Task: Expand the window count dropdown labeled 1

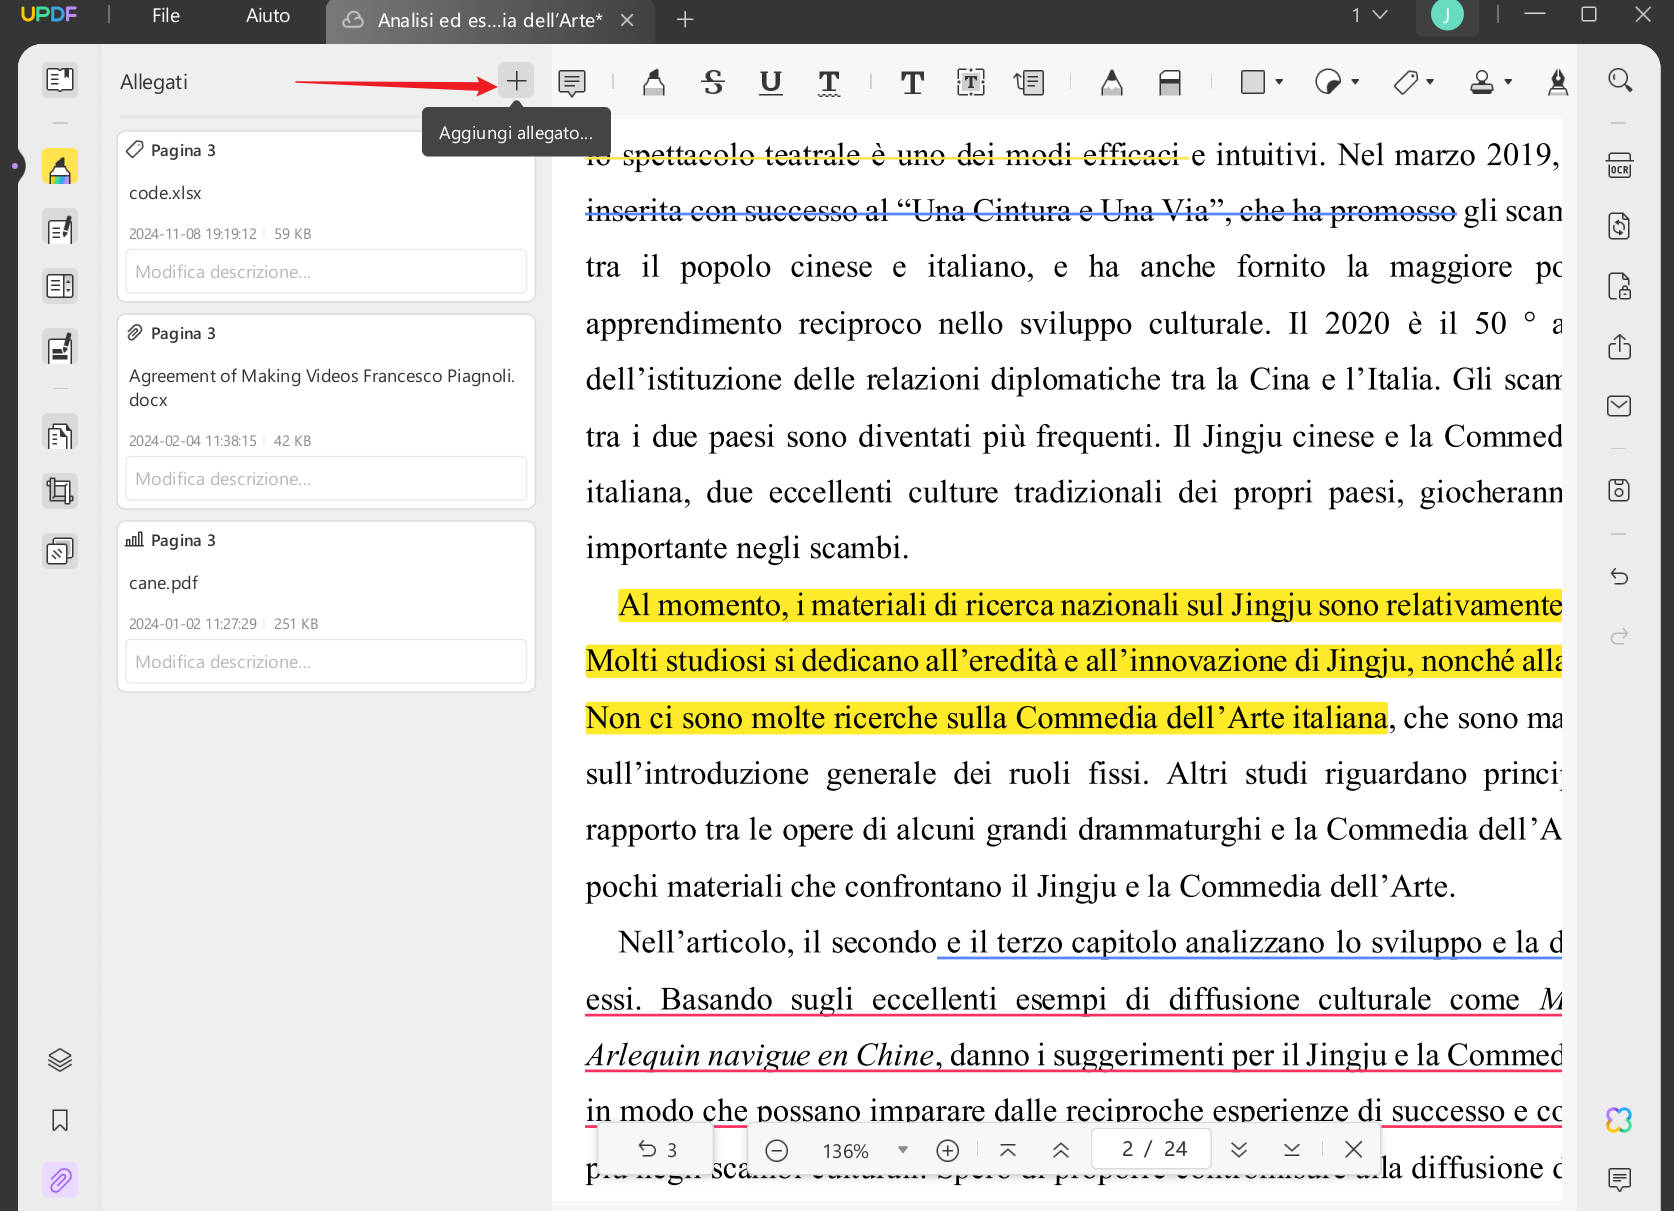Action: 1369,15
